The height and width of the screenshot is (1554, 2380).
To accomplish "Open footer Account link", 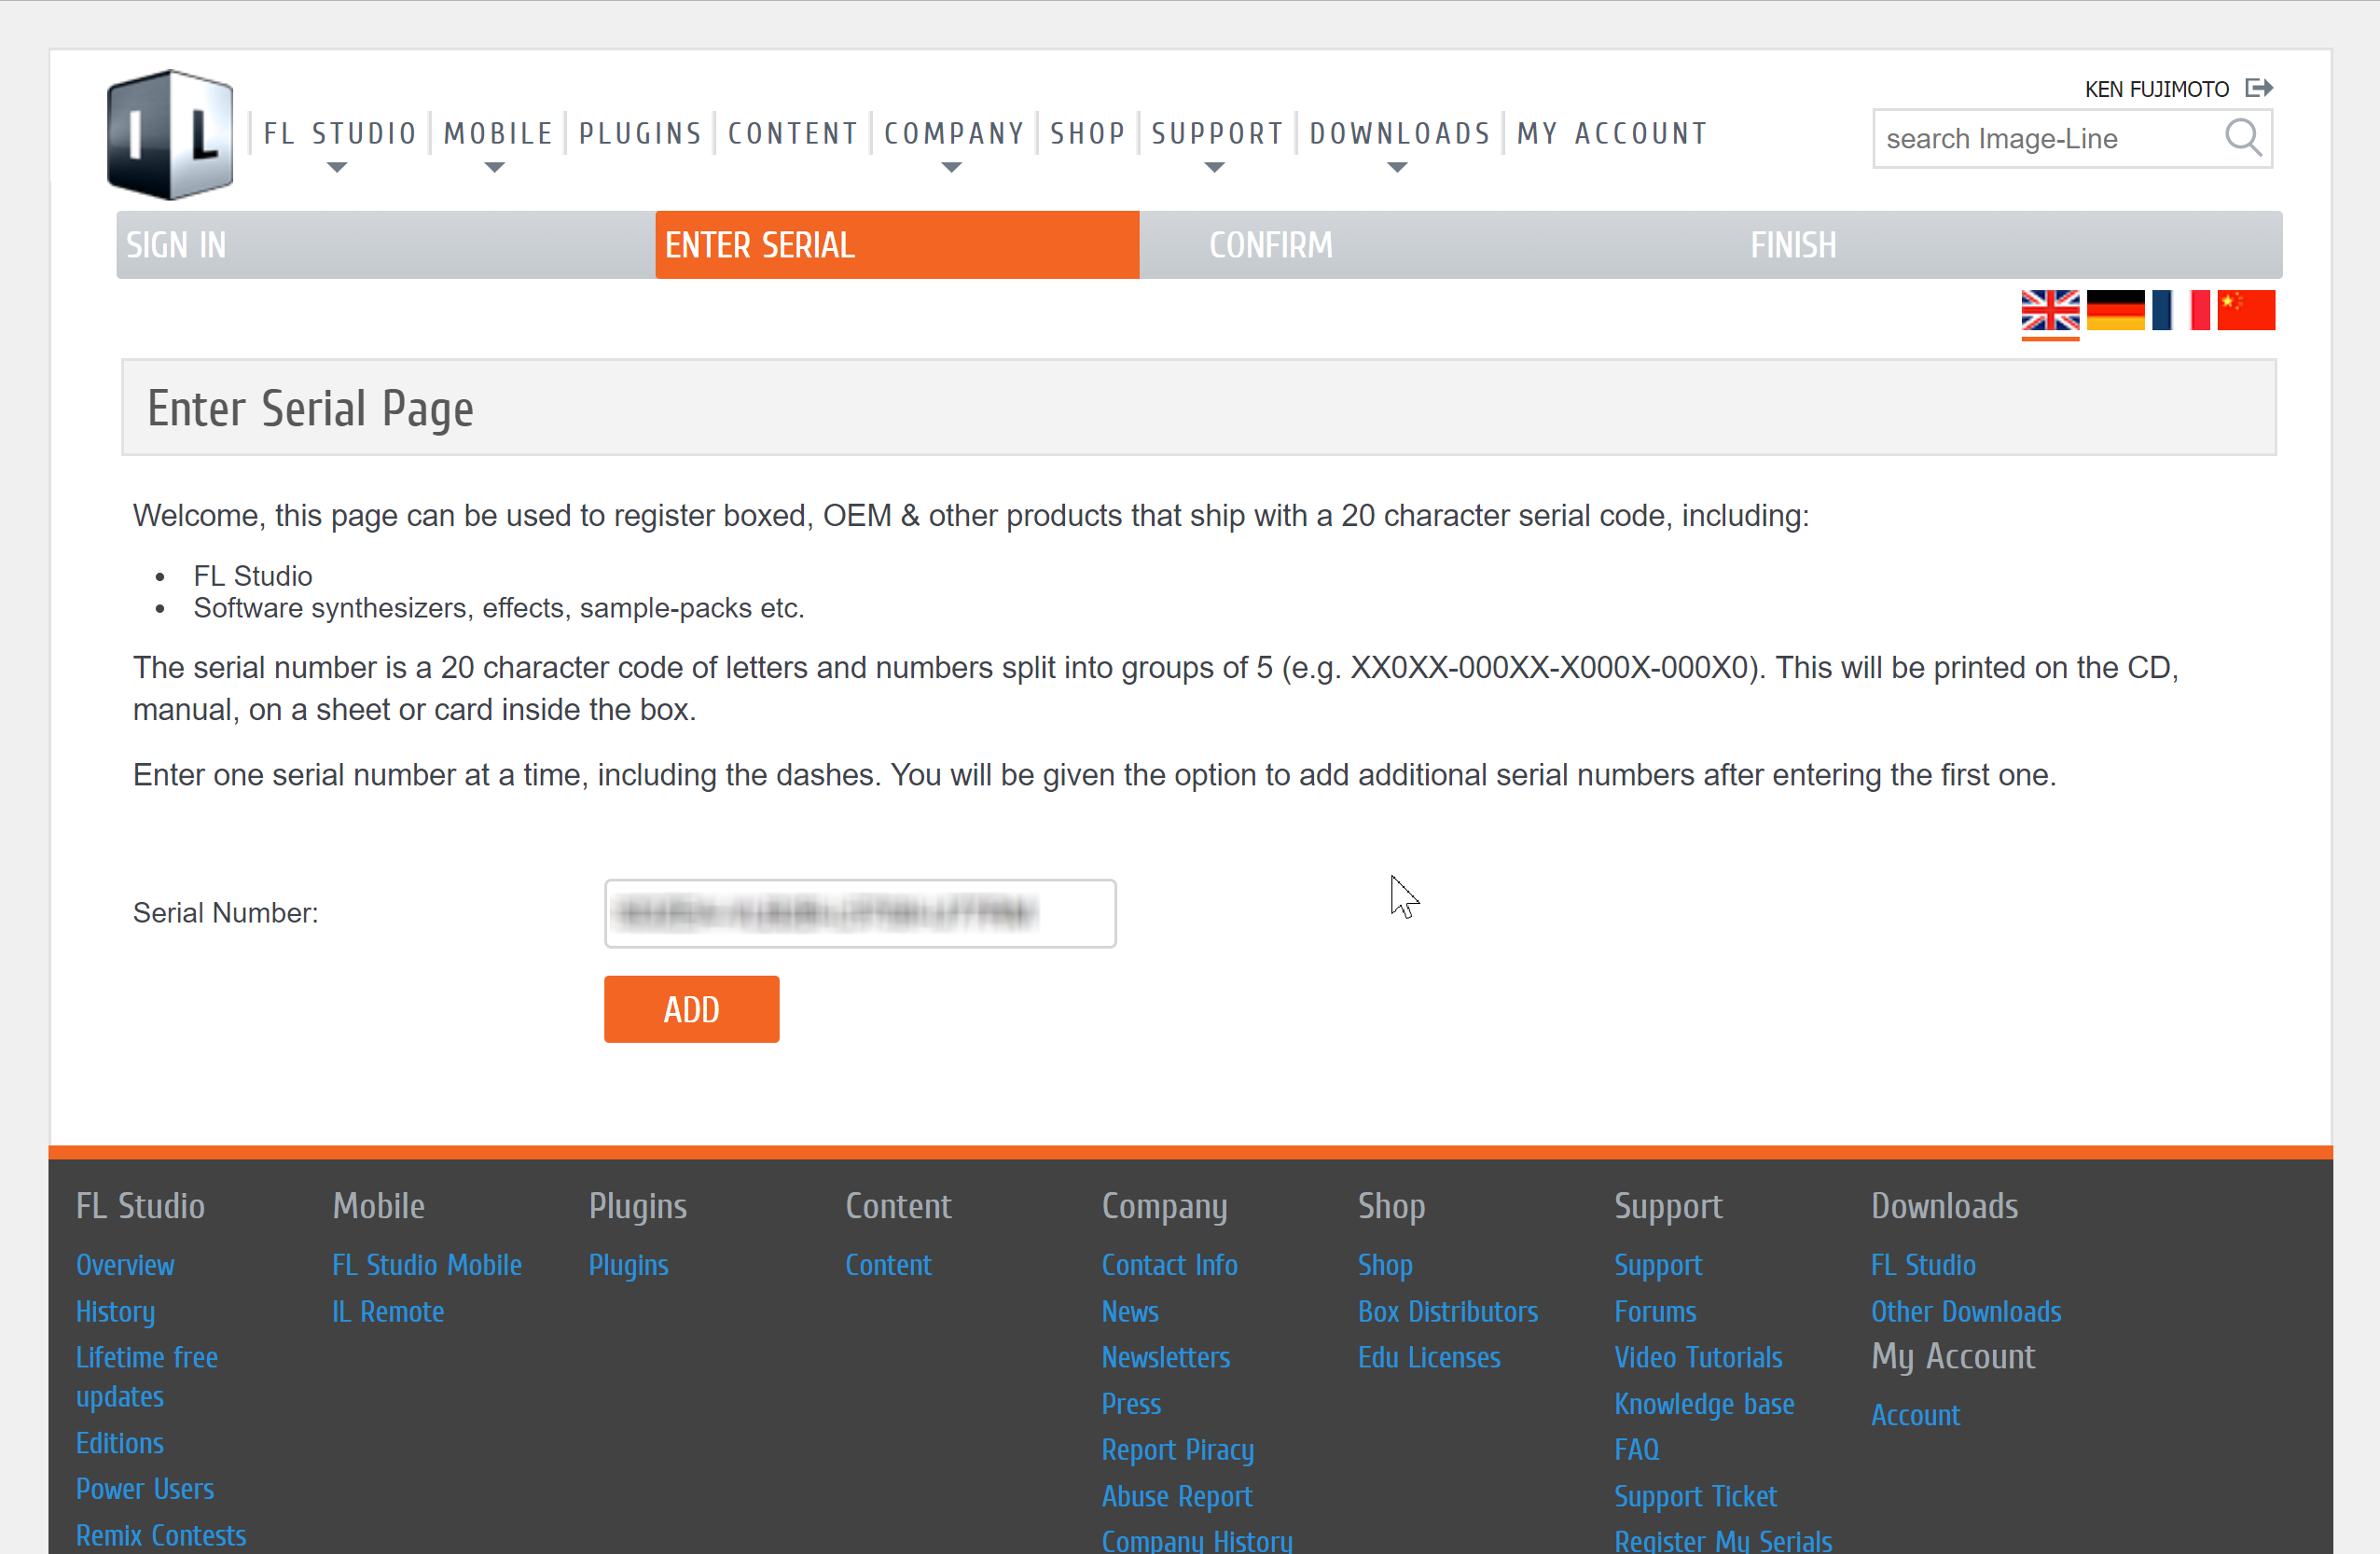I will (x=1915, y=1415).
